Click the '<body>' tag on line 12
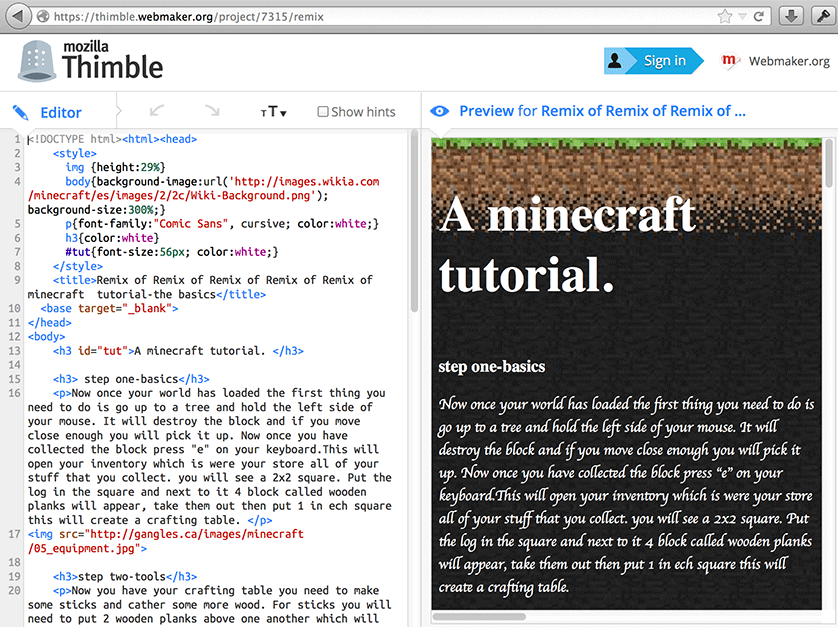Screen dimensions: 838x627 (46, 337)
